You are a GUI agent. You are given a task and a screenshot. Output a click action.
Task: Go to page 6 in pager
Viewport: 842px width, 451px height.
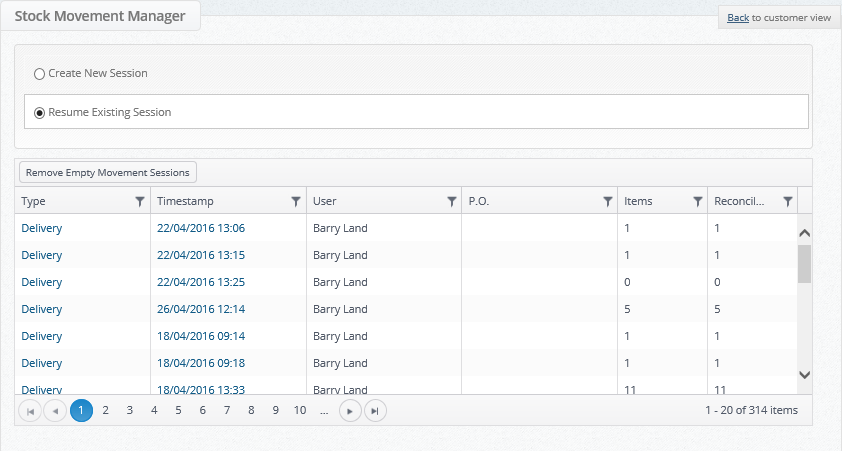coord(202,411)
